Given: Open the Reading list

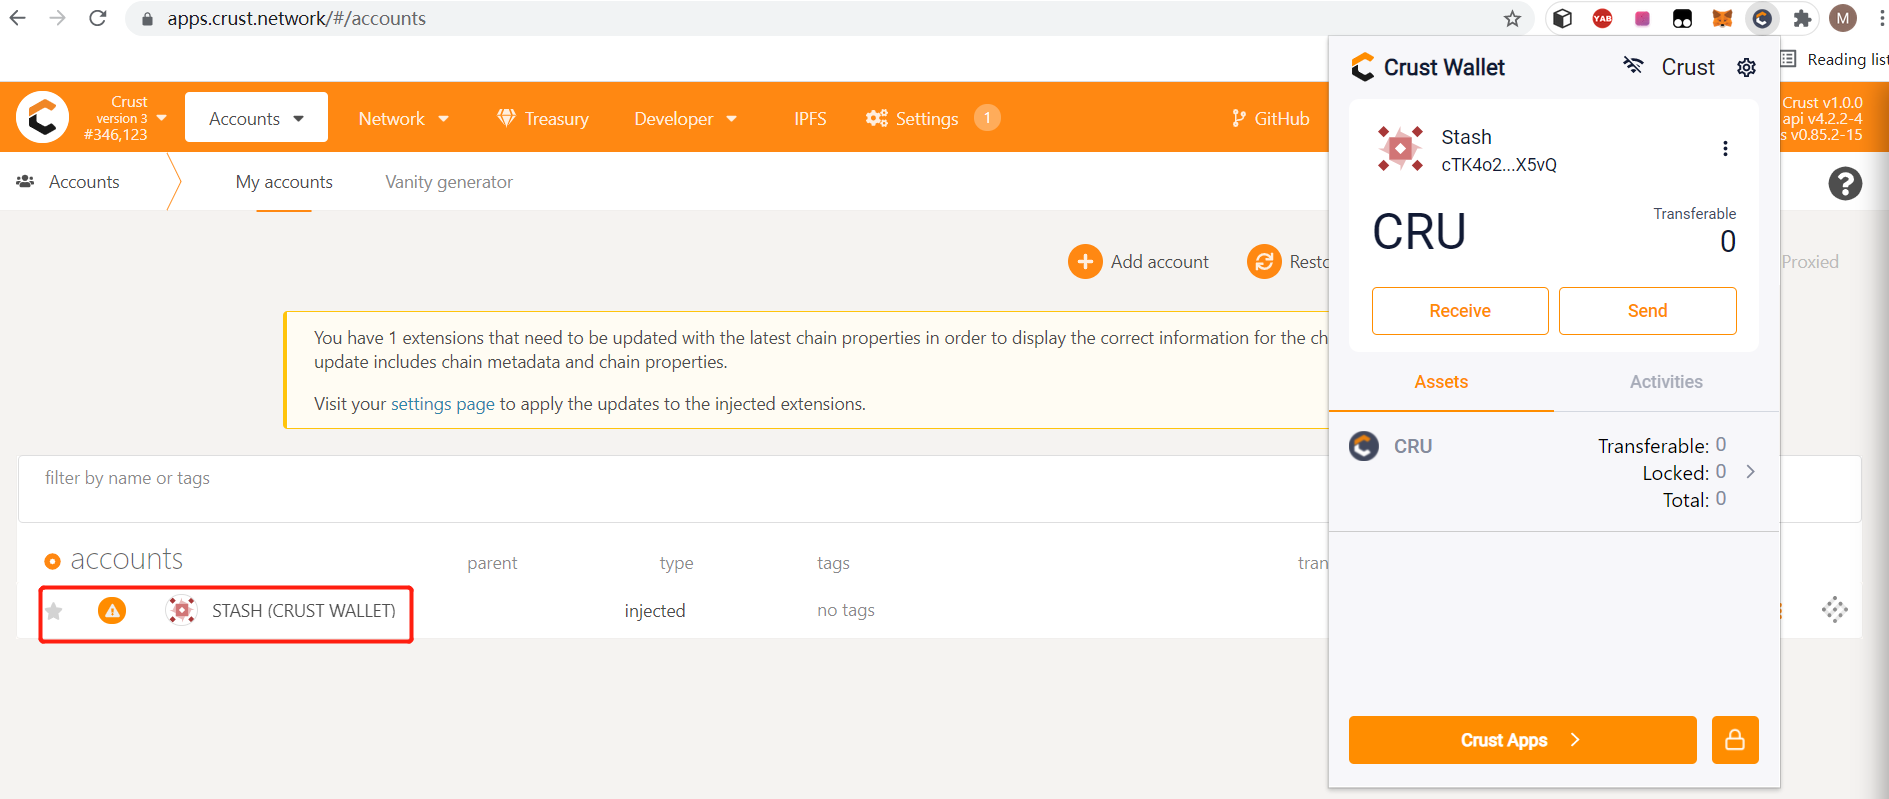Looking at the screenshot, I should [x=1836, y=59].
